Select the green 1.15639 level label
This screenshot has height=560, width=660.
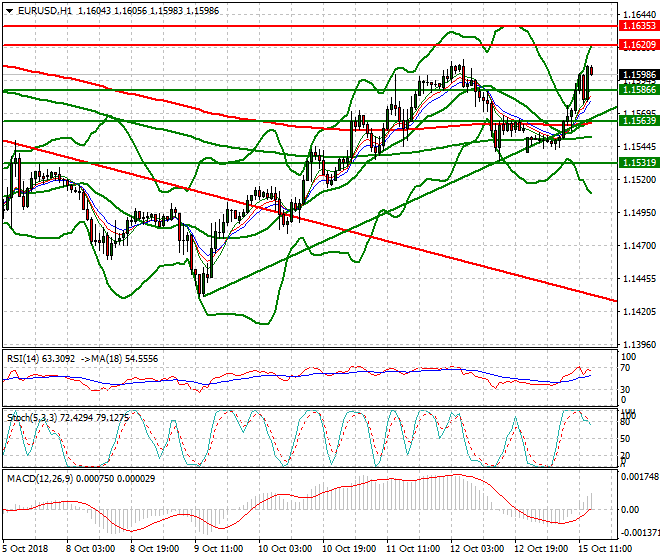click(x=639, y=121)
